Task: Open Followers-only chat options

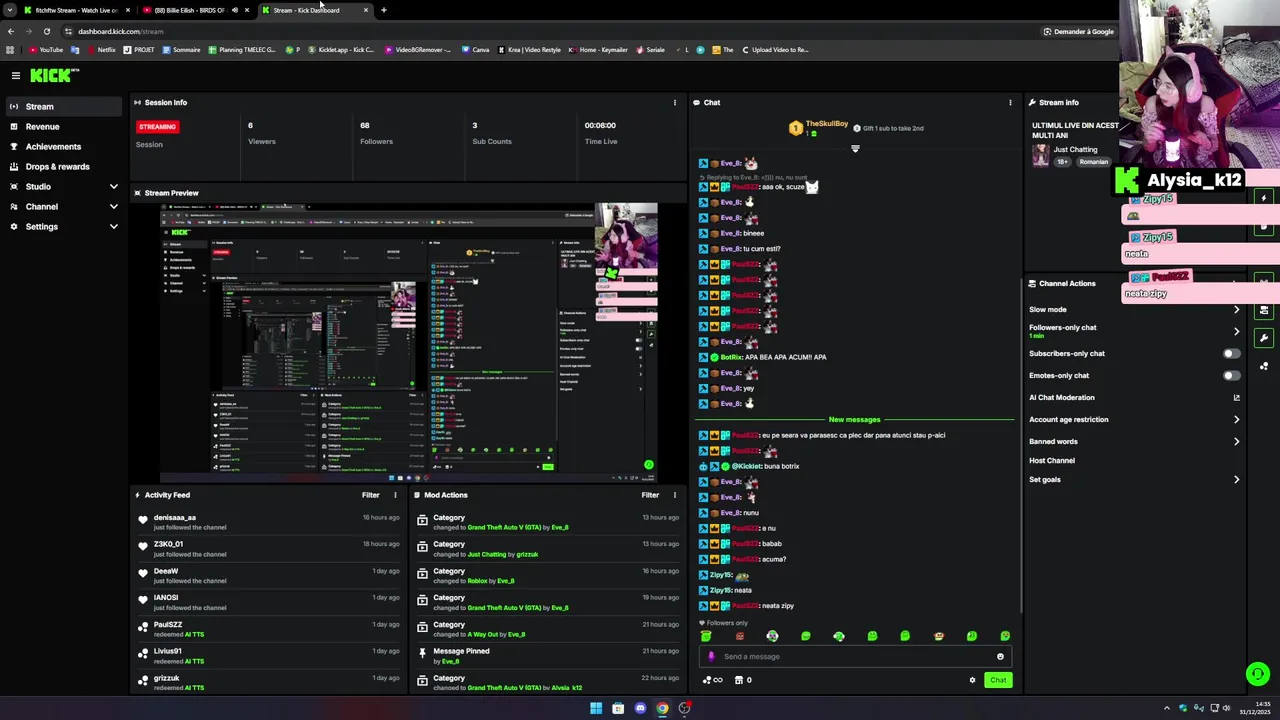Action: click(1134, 331)
